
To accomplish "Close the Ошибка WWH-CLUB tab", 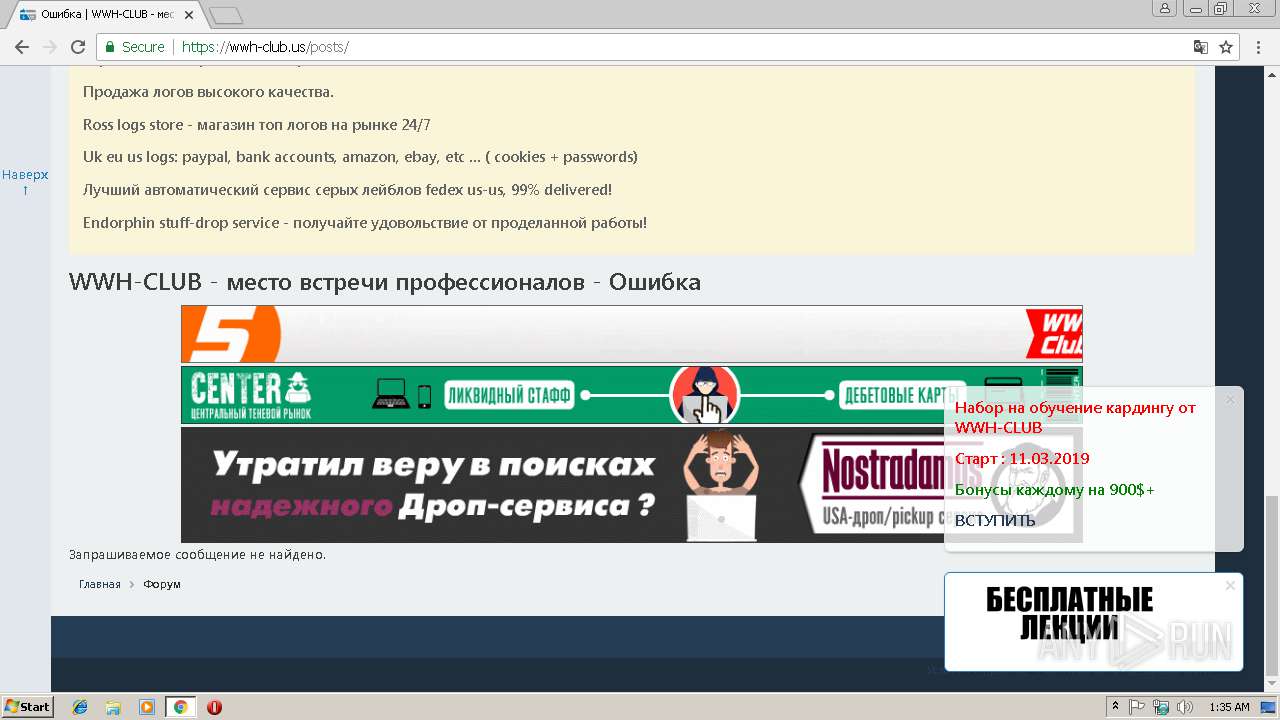I will [x=189, y=15].
